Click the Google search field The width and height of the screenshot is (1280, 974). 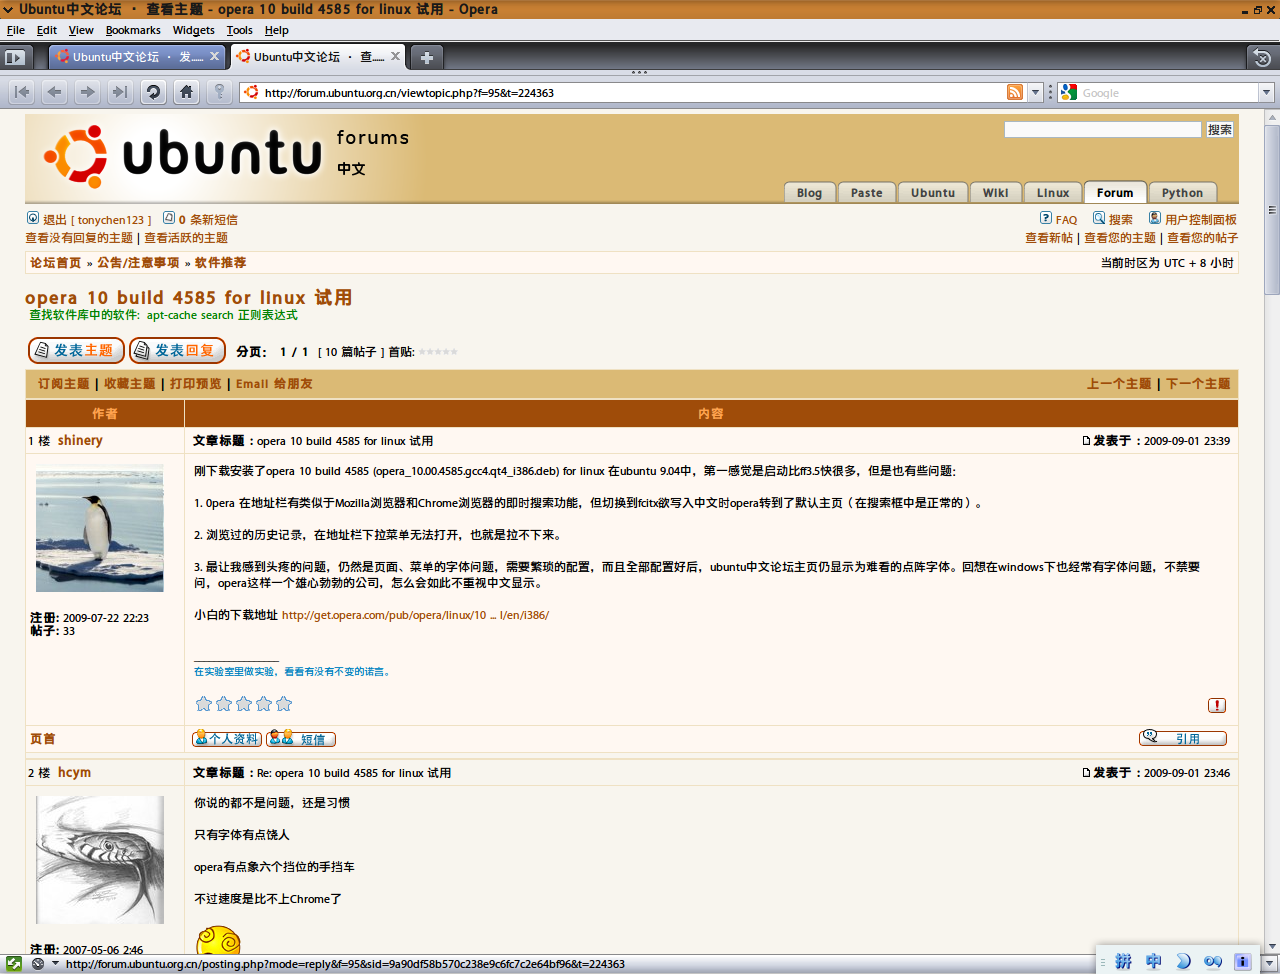(1168, 92)
